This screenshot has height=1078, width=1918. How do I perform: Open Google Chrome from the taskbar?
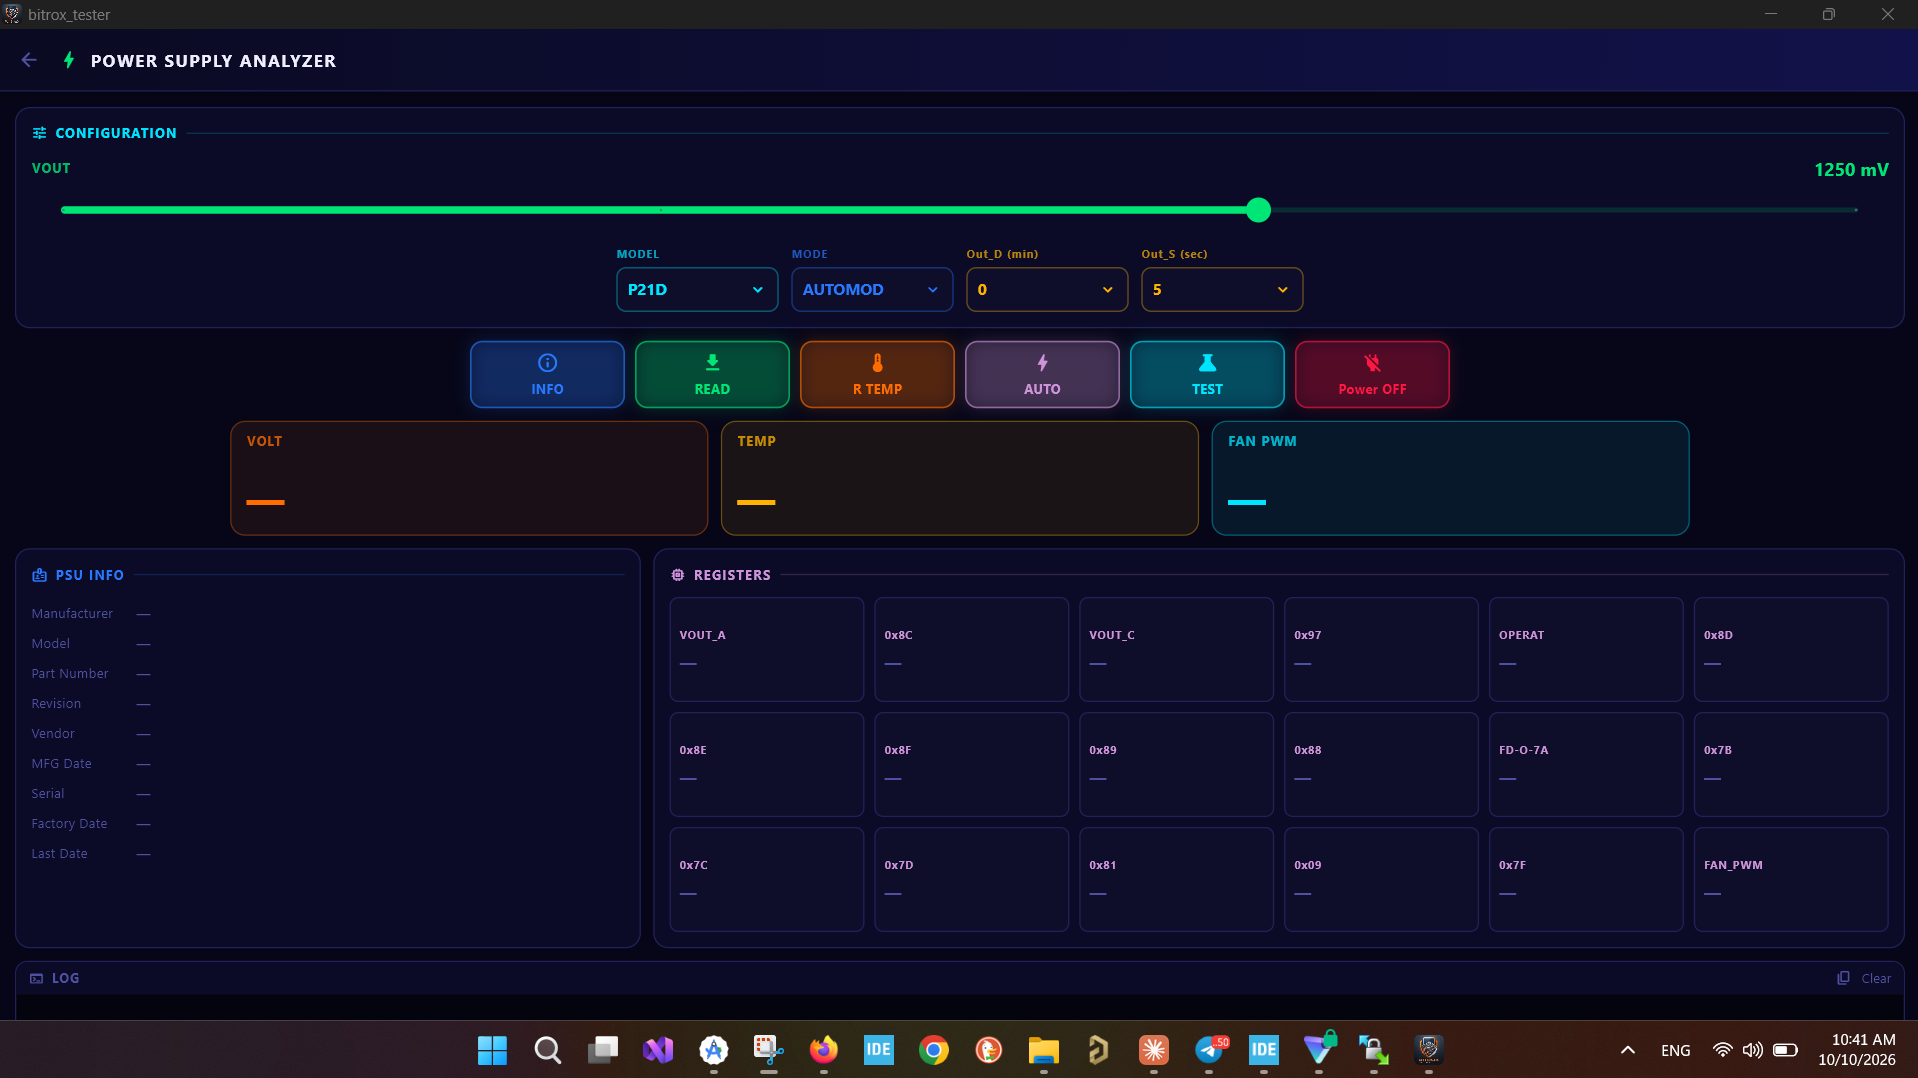click(934, 1050)
